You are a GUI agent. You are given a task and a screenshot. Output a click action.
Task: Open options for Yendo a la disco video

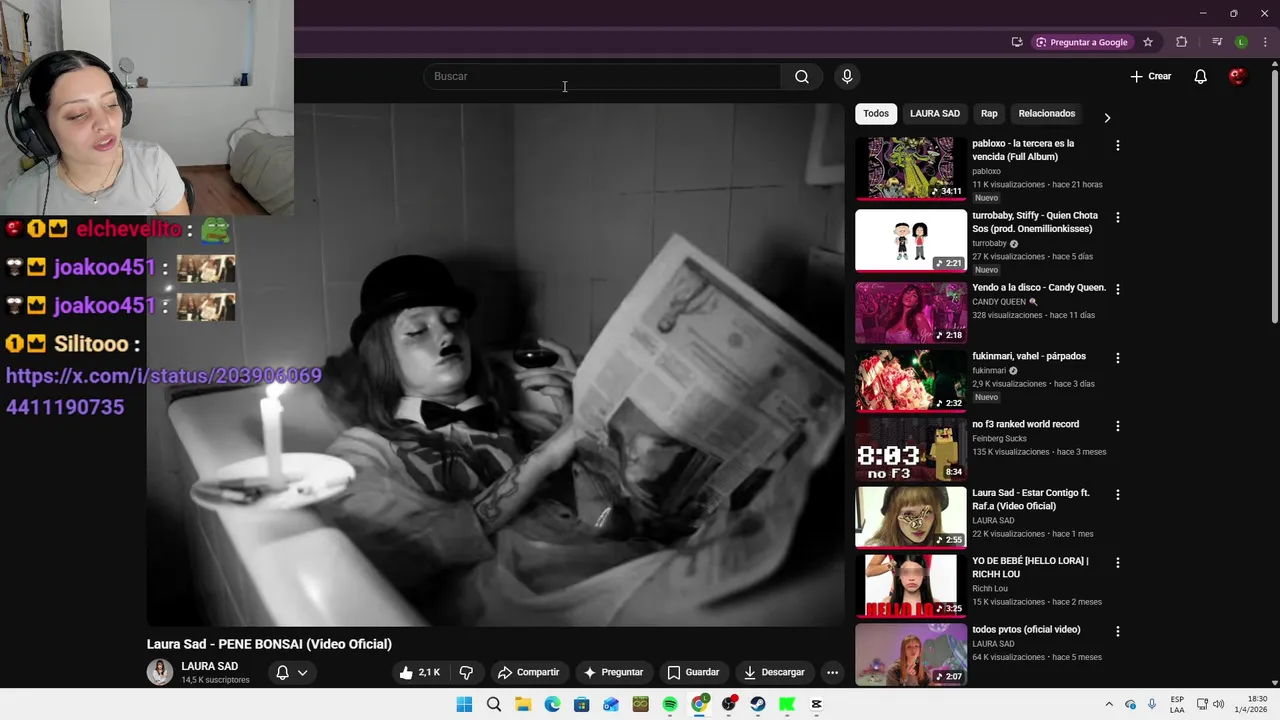(x=1118, y=289)
